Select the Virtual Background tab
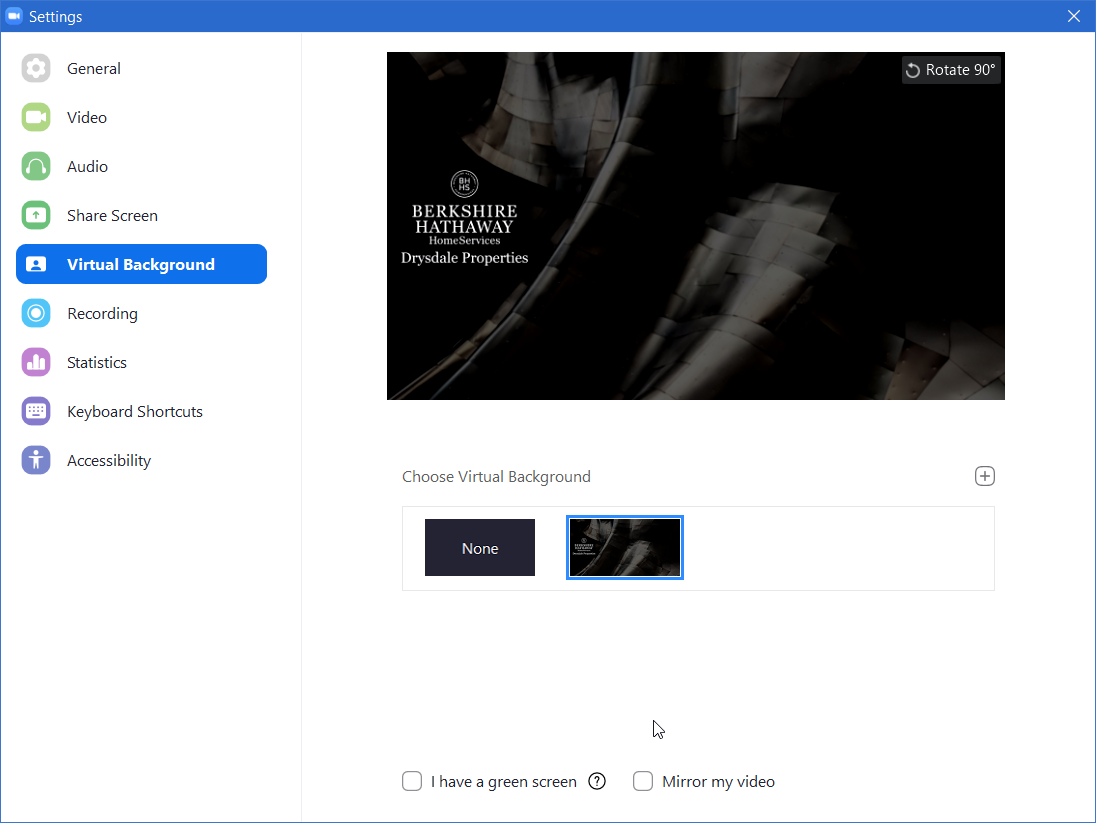 (141, 264)
